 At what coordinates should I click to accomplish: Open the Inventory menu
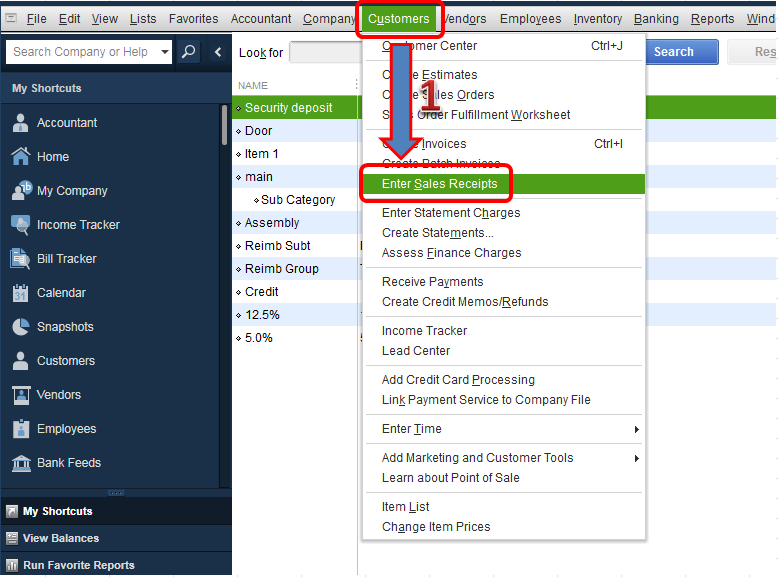coord(597,19)
